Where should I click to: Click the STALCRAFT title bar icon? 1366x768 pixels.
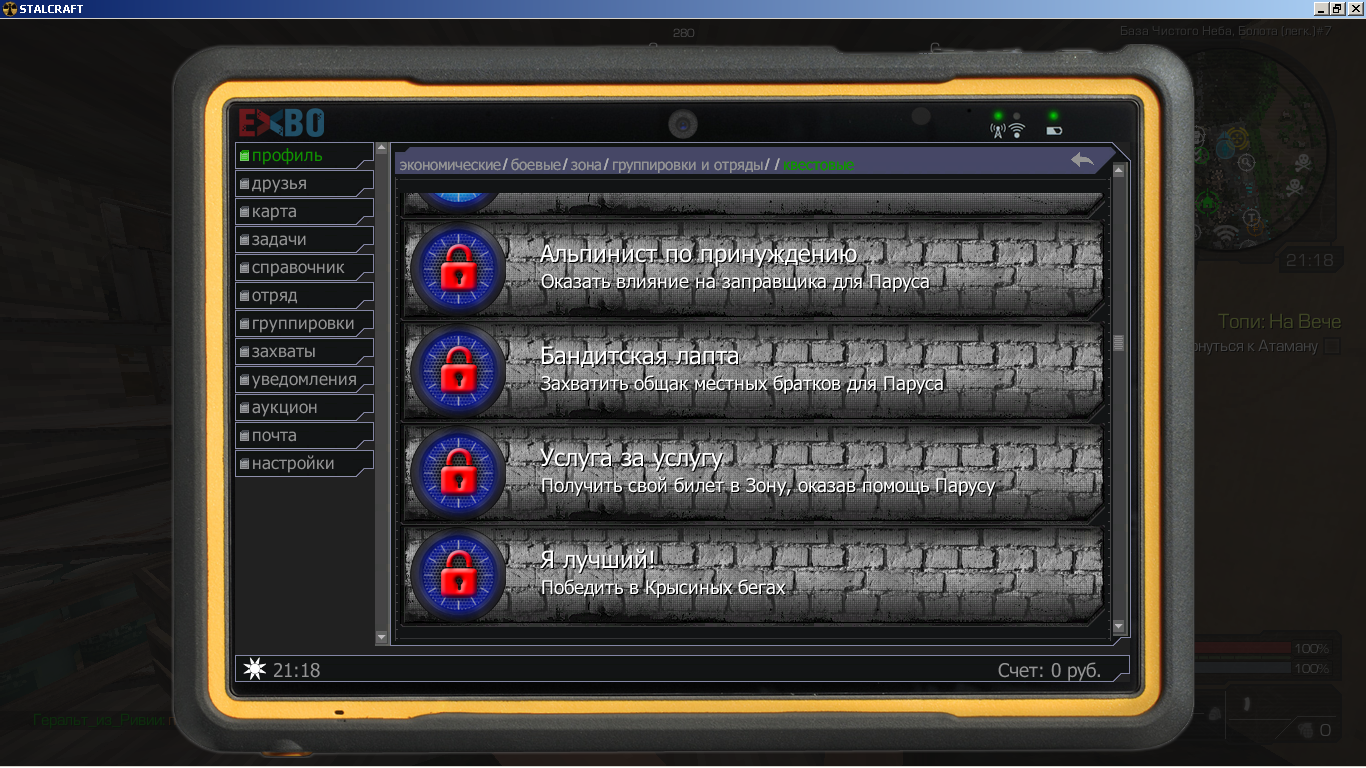coord(9,8)
